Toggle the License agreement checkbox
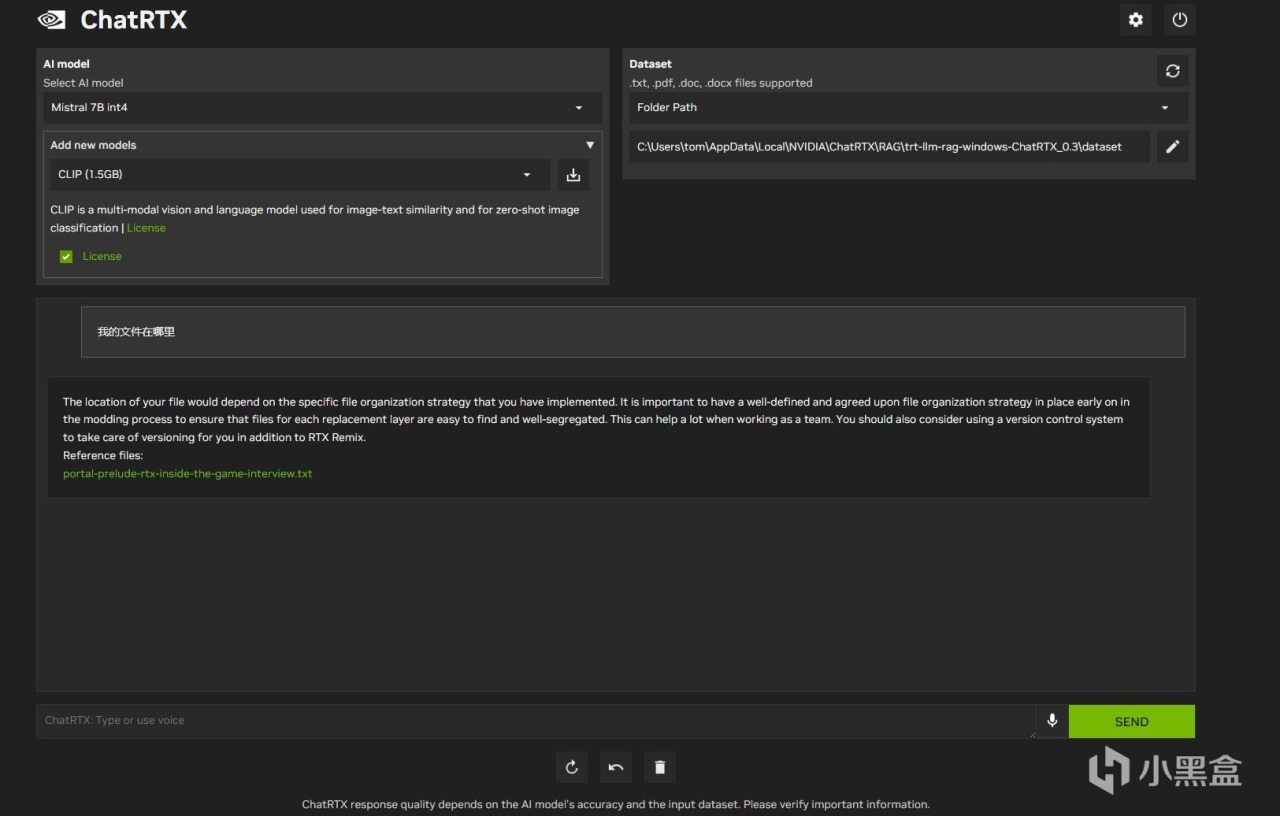 tap(66, 257)
